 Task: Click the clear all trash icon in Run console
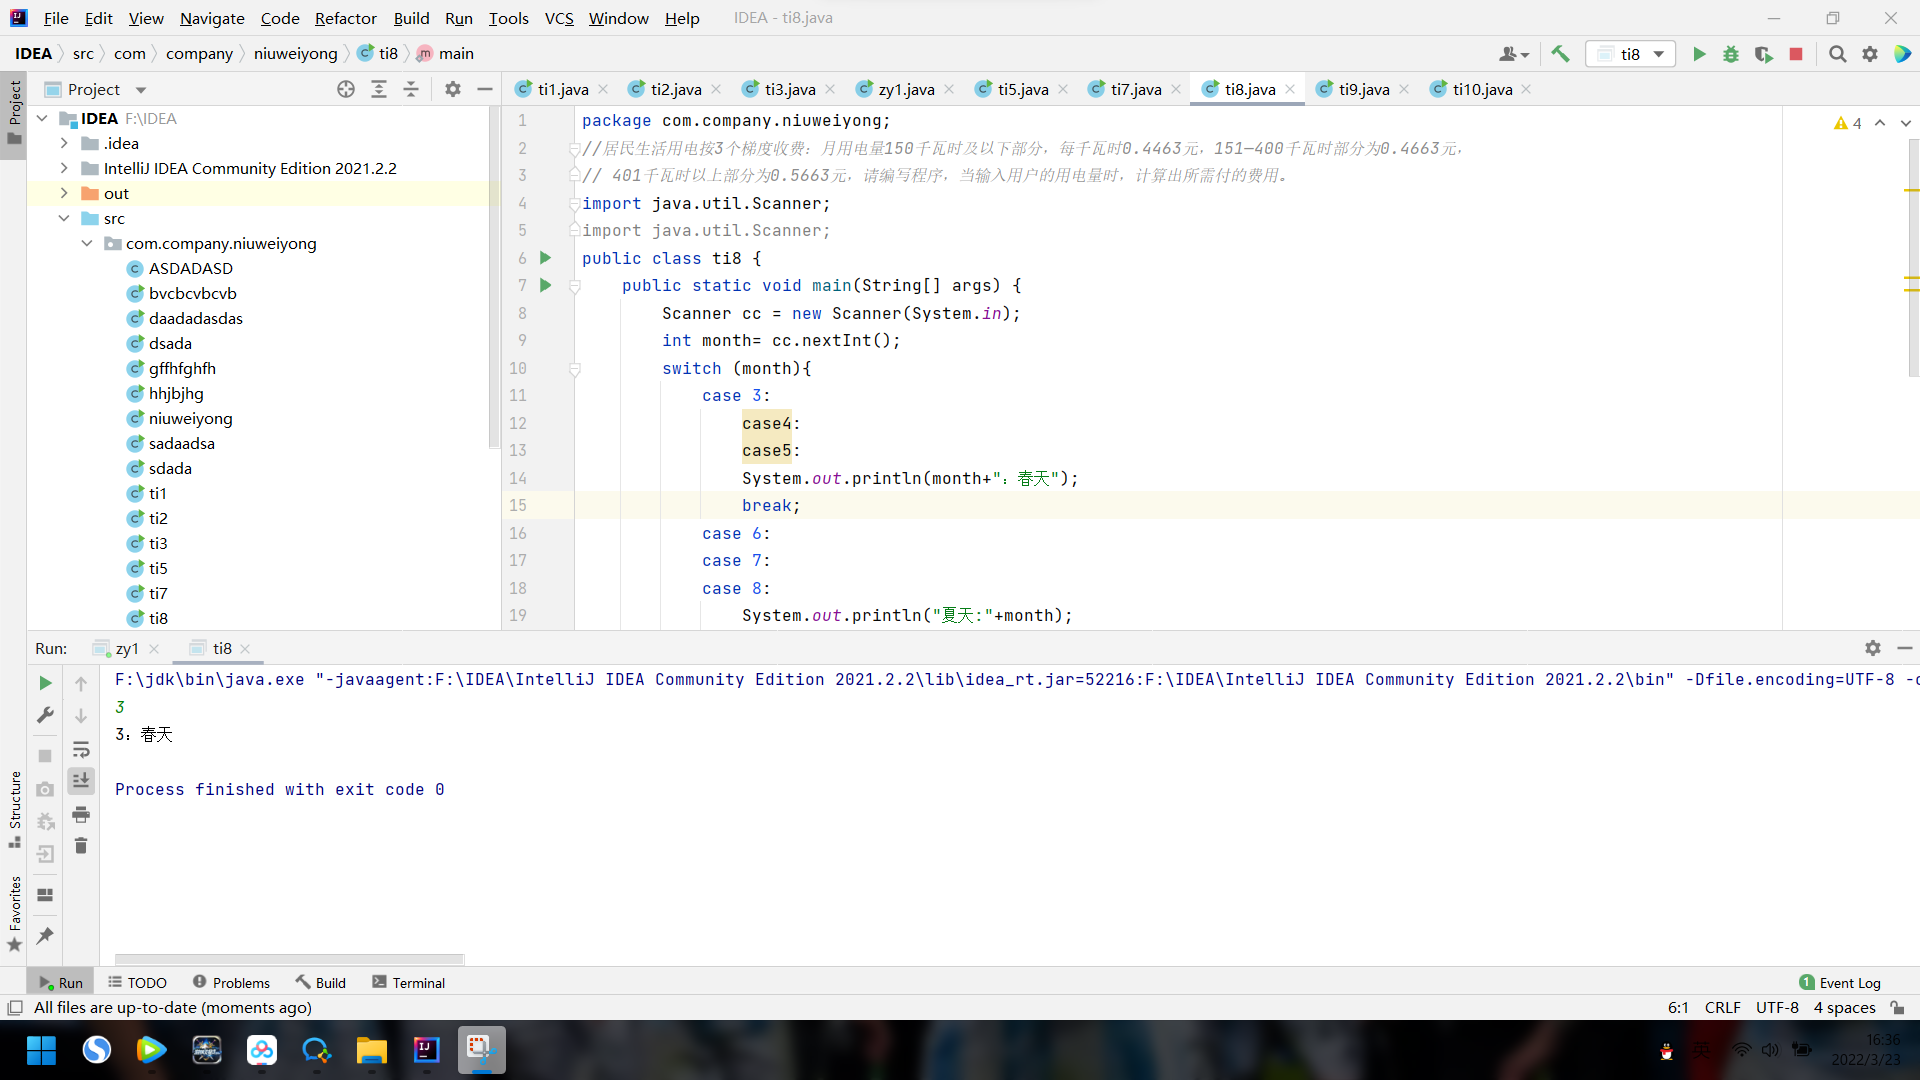[x=81, y=847]
